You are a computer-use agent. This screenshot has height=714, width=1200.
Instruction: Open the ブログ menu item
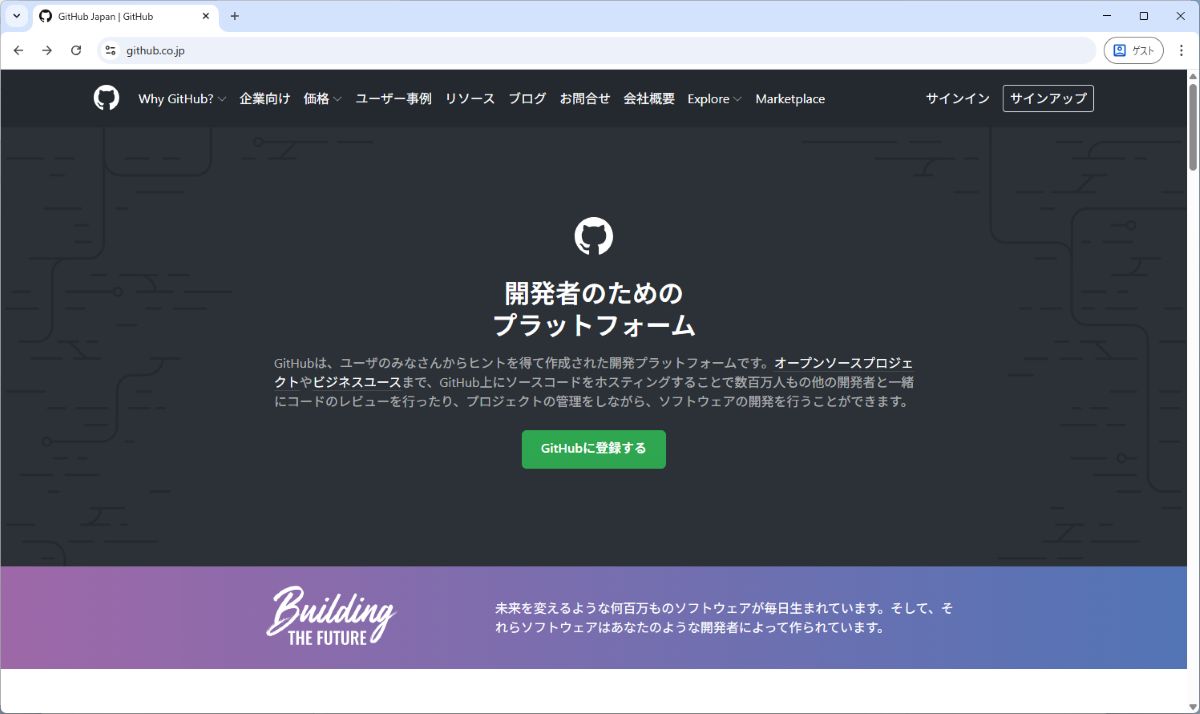point(527,99)
